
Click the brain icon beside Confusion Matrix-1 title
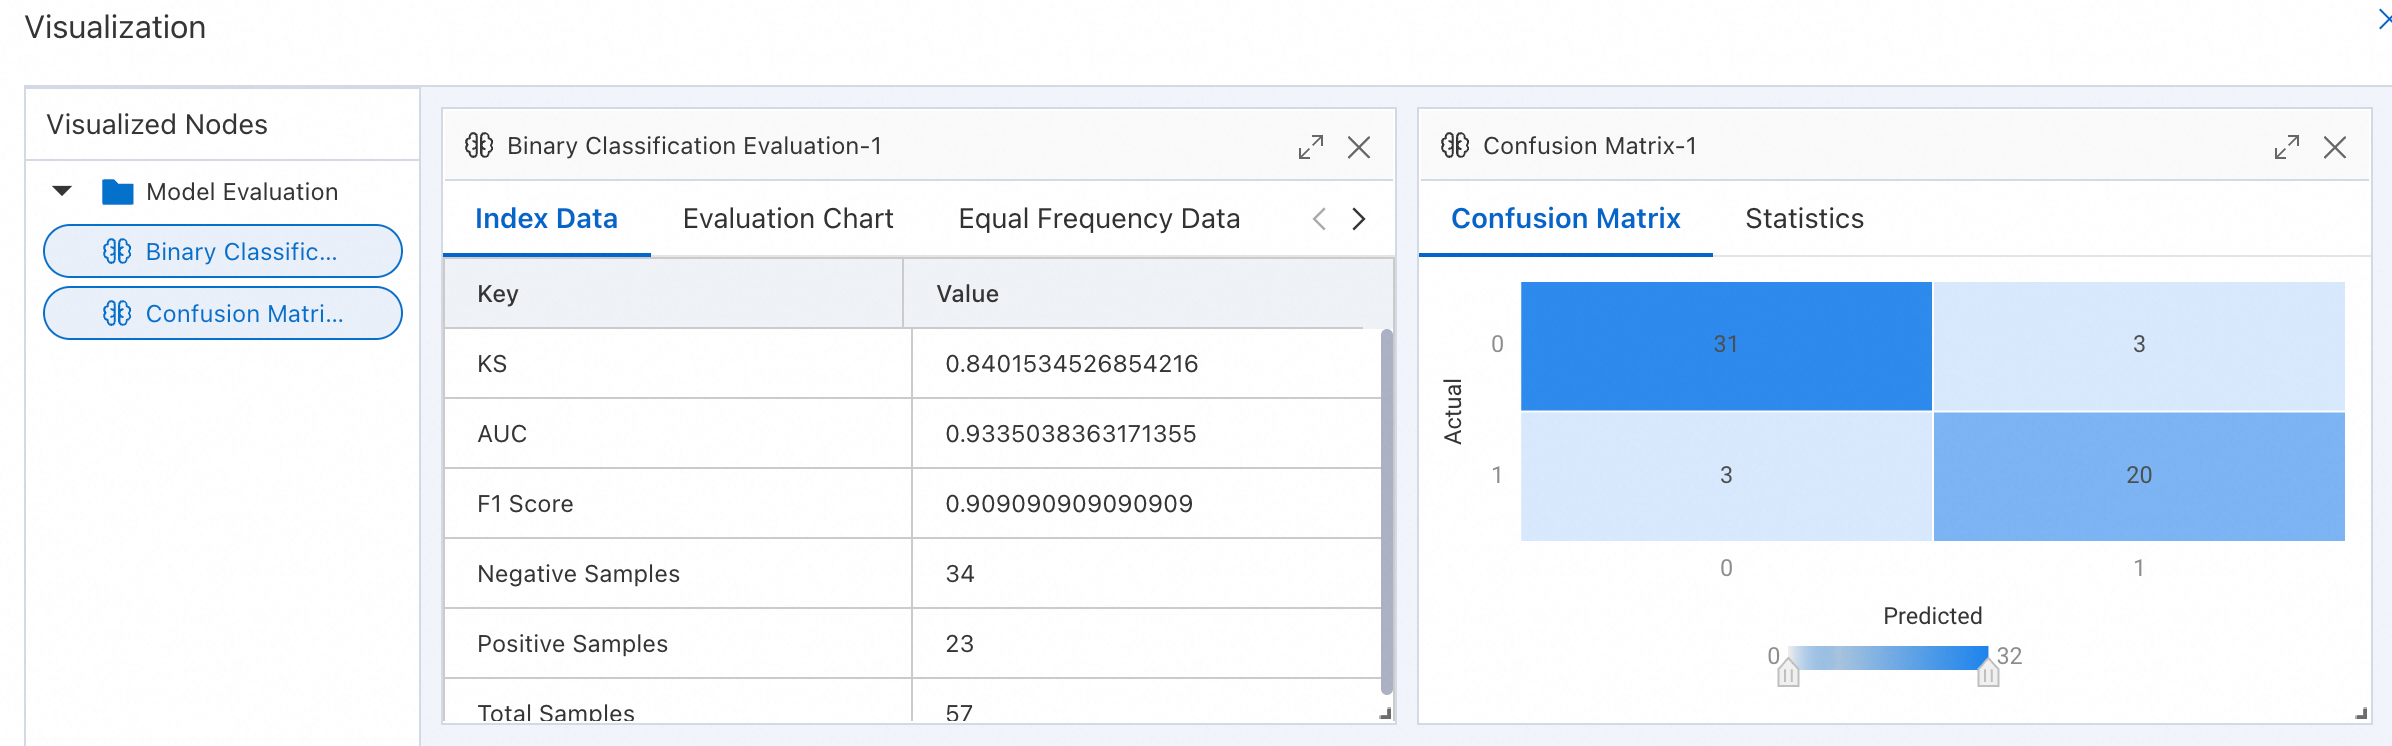pyautogui.click(x=1455, y=146)
